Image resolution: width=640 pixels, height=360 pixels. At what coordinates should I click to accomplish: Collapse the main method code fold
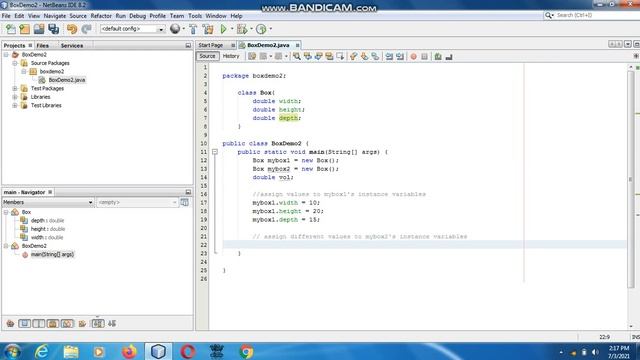click(215, 152)
